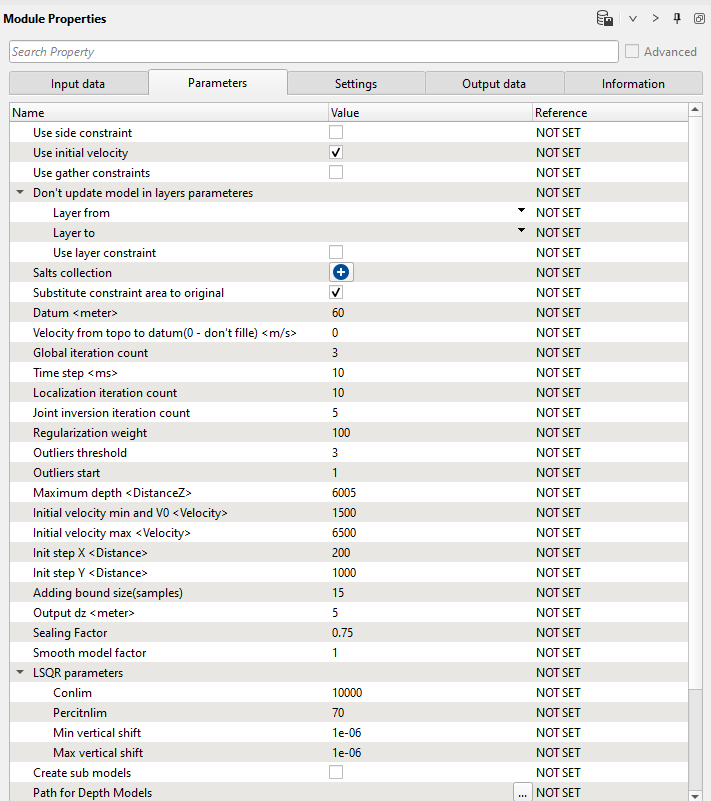Check the Create sub models box
711x801 pixels.
(337, 772)
